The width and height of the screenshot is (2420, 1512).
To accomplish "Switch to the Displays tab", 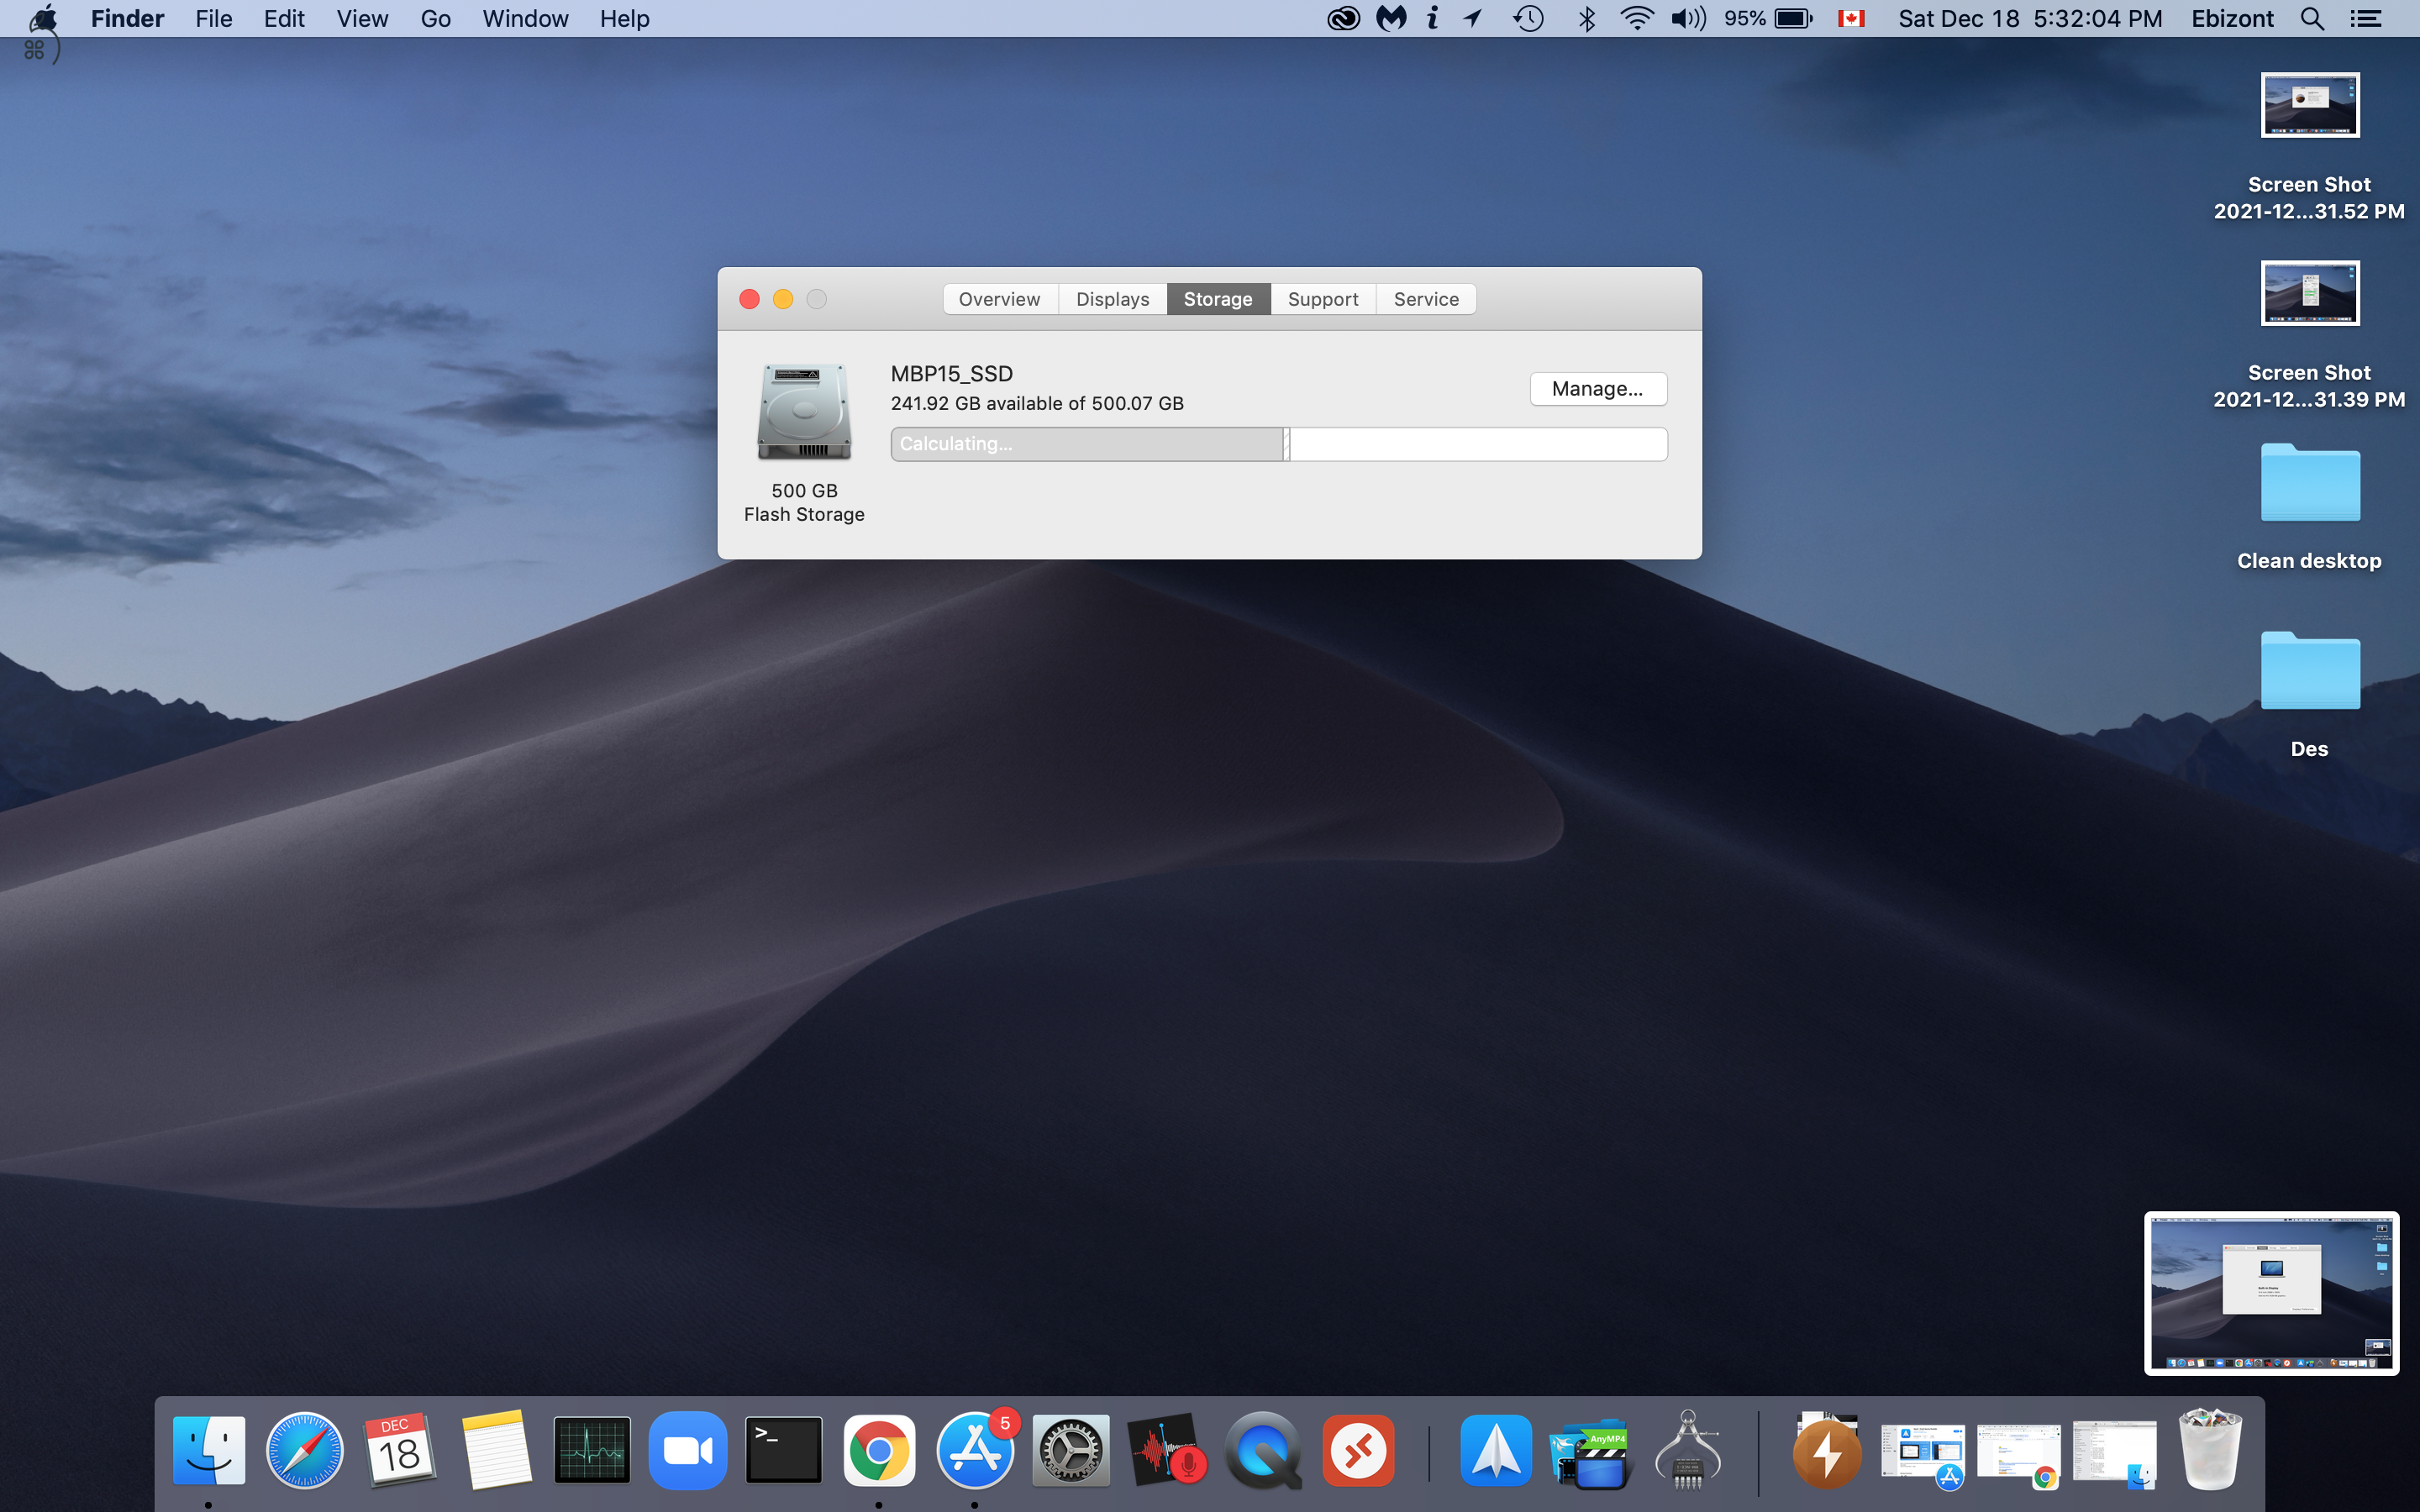I will coord(1112,299).
